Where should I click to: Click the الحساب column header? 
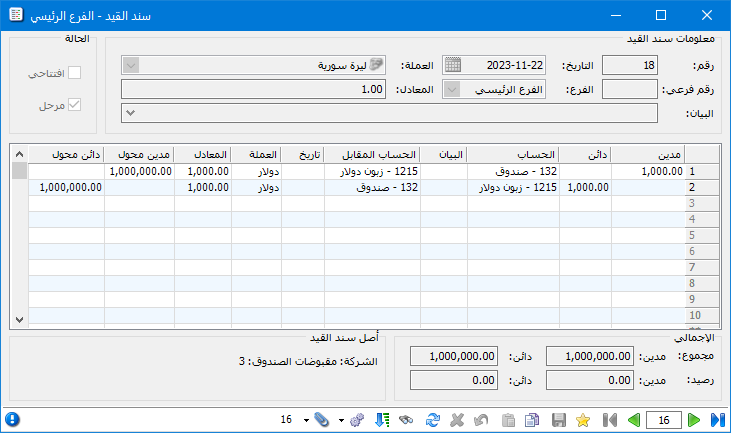click(513, 155)
